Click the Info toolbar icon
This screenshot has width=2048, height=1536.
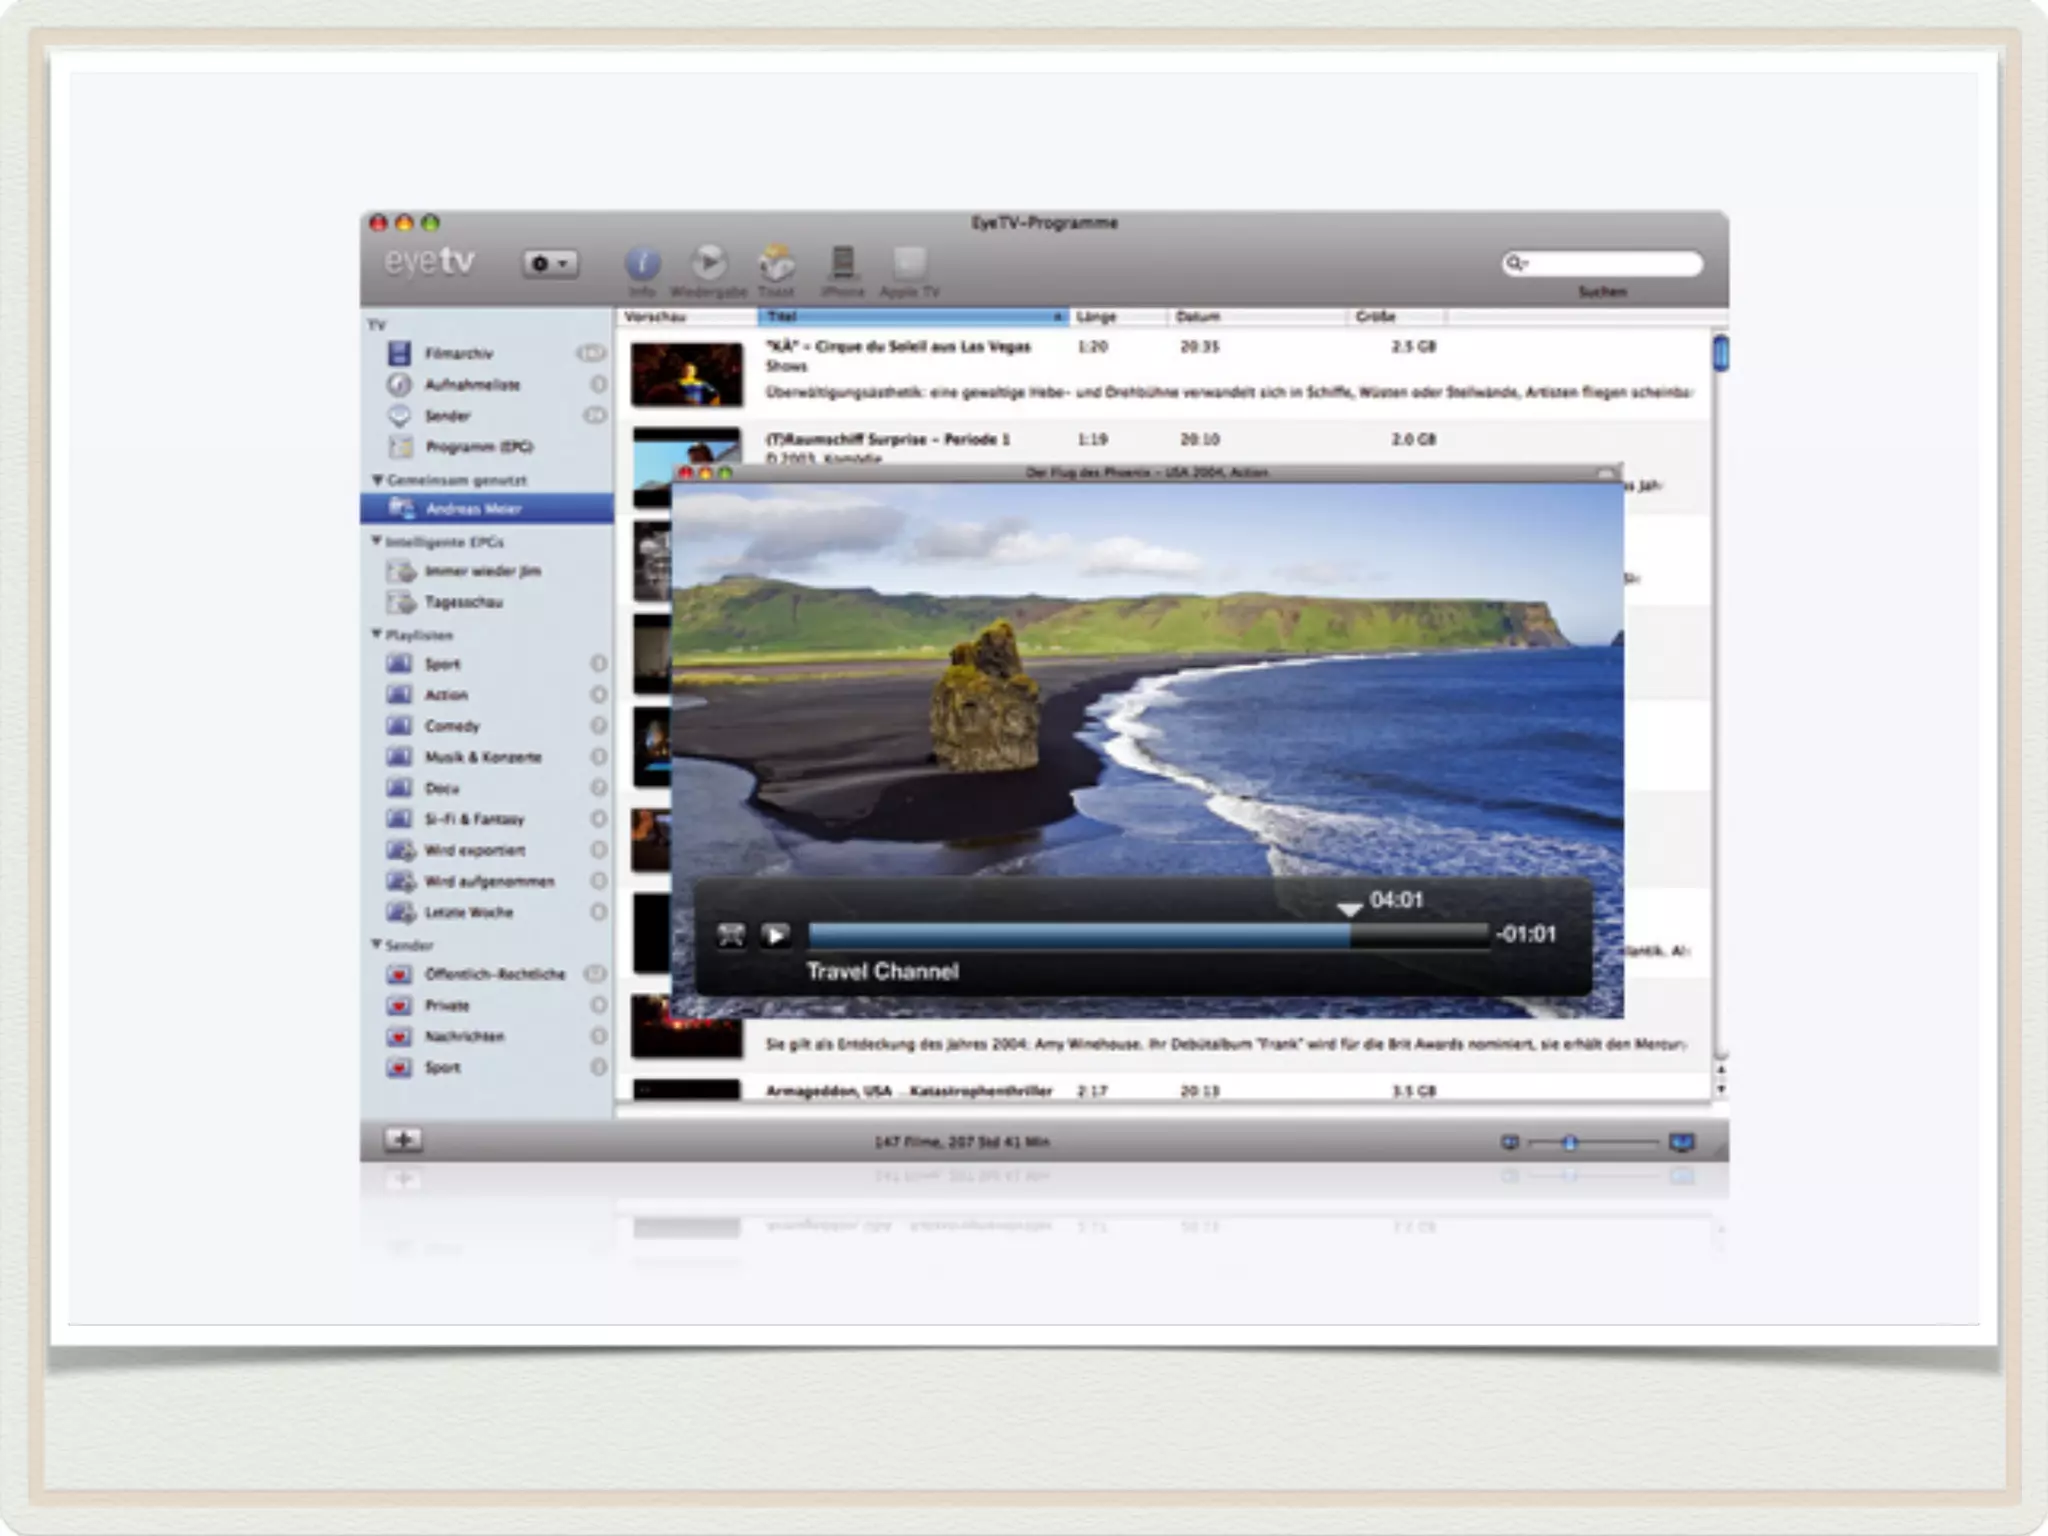pyautogui.click(x=642, y=264)
